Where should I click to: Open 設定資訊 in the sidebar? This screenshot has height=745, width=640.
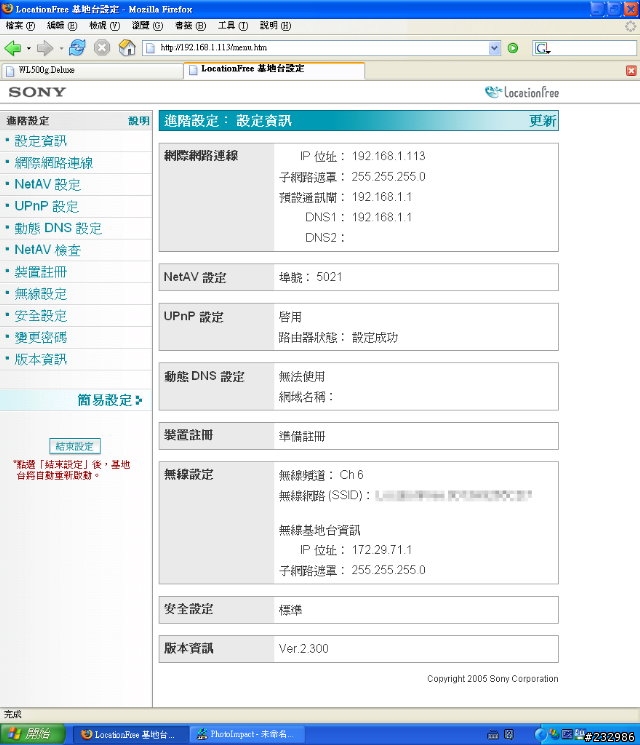40,141
